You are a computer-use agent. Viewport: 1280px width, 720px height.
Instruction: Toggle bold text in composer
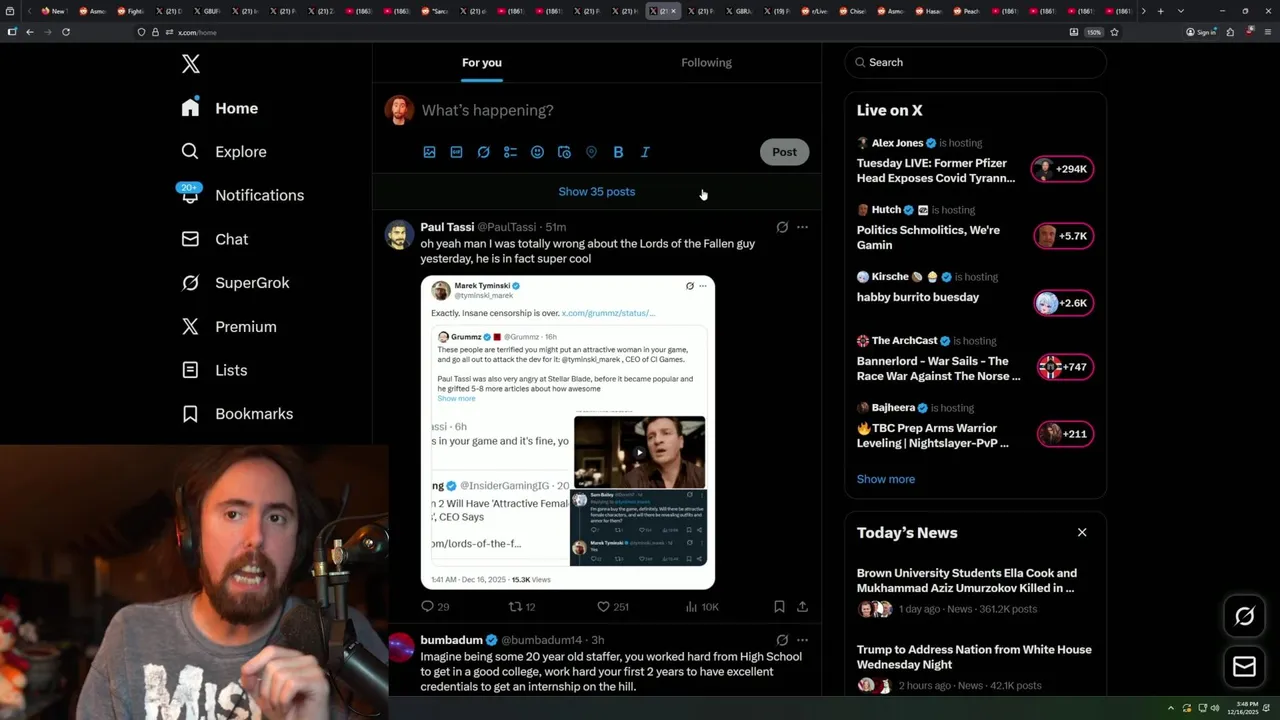tap(618, 152)
